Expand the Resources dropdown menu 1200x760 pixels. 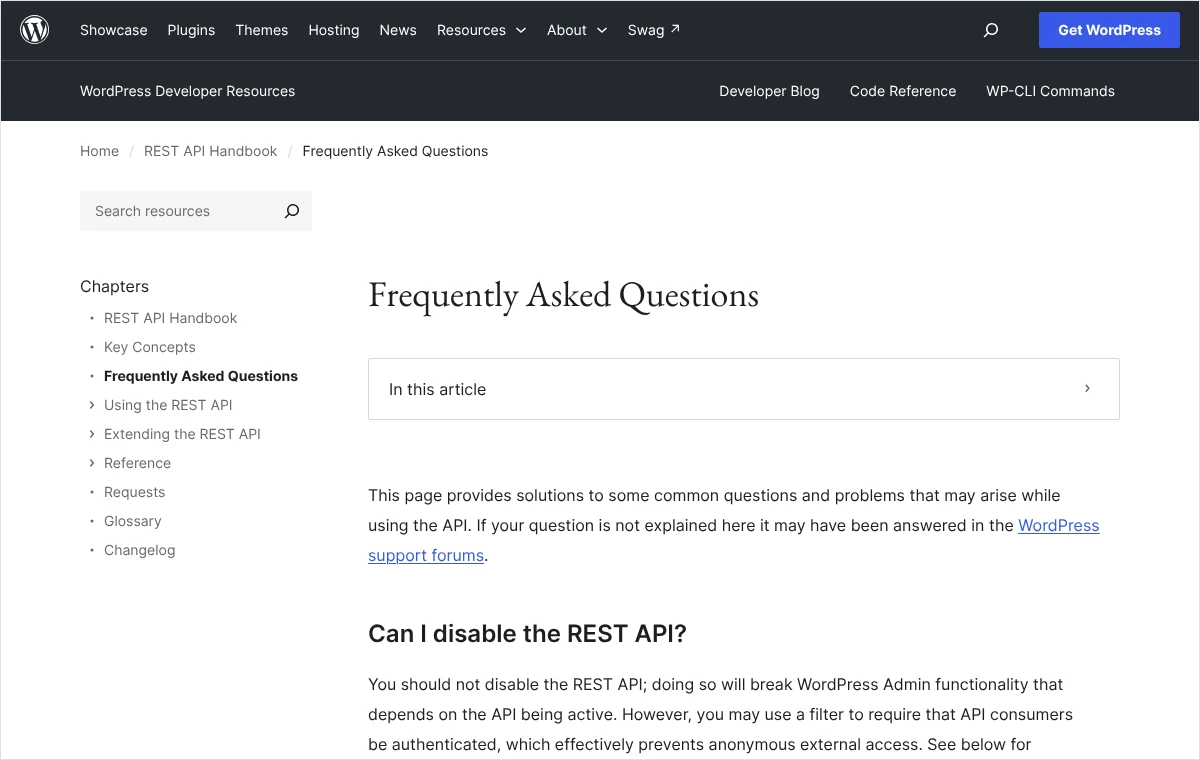pos(481,30)
